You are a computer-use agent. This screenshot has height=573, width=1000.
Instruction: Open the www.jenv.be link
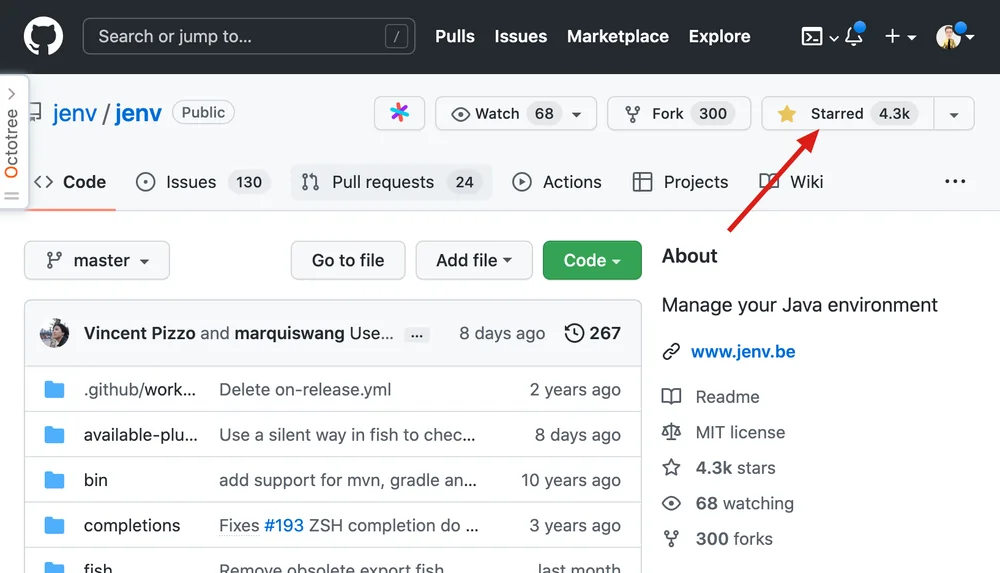point(743,352)
